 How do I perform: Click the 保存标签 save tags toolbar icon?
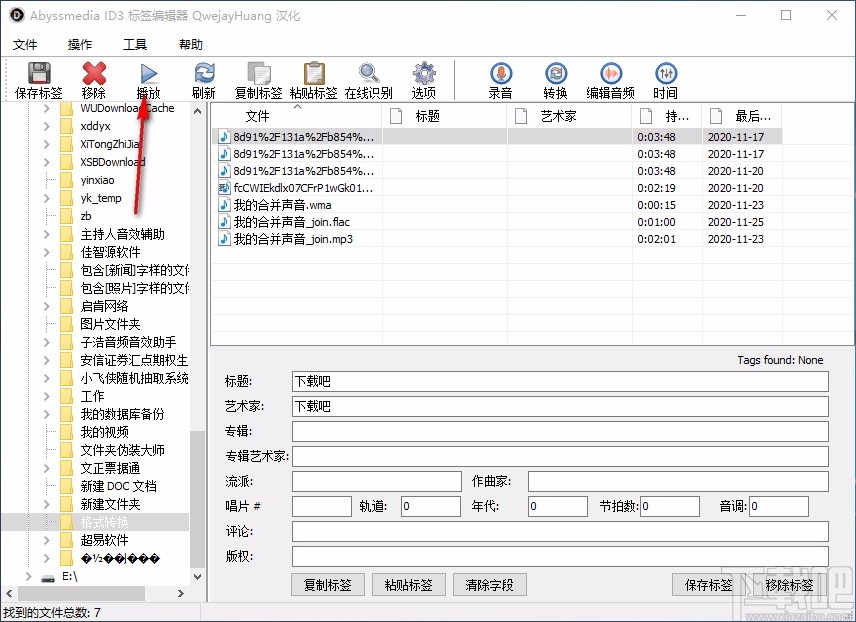38,75
